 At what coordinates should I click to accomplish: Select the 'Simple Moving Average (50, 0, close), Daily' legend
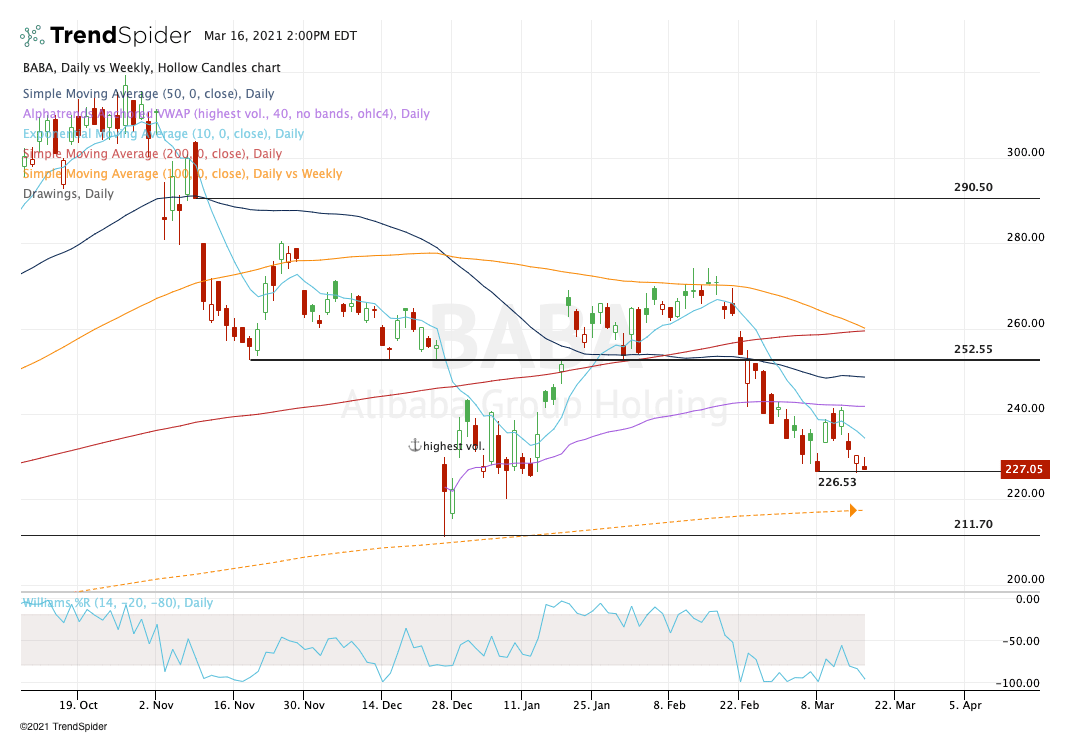(149, 93)
